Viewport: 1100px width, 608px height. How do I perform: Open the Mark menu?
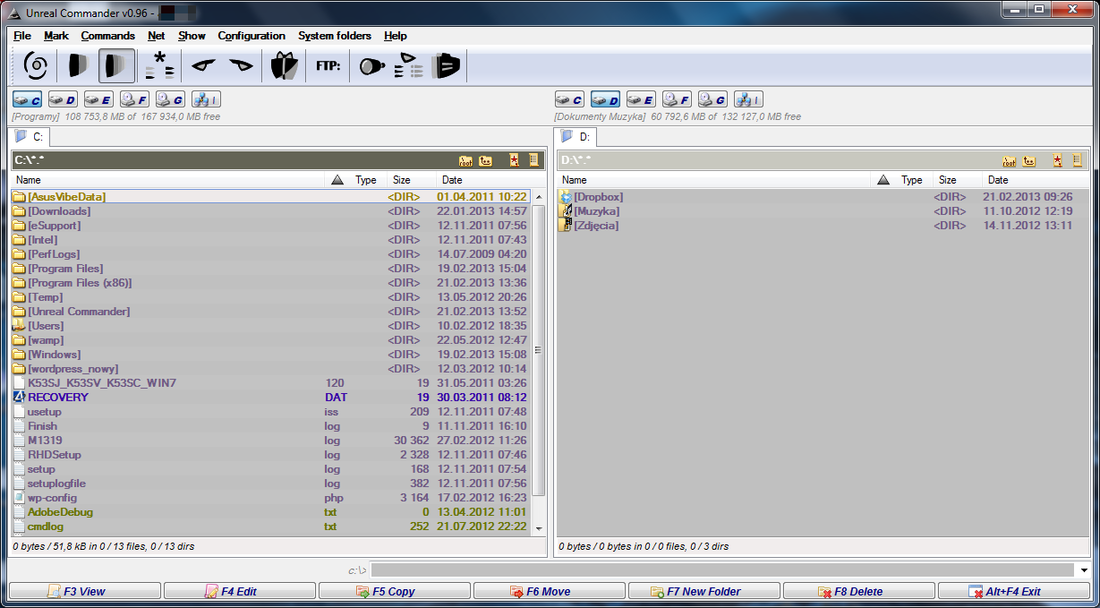pyautogui.click(x=56, y=36)
